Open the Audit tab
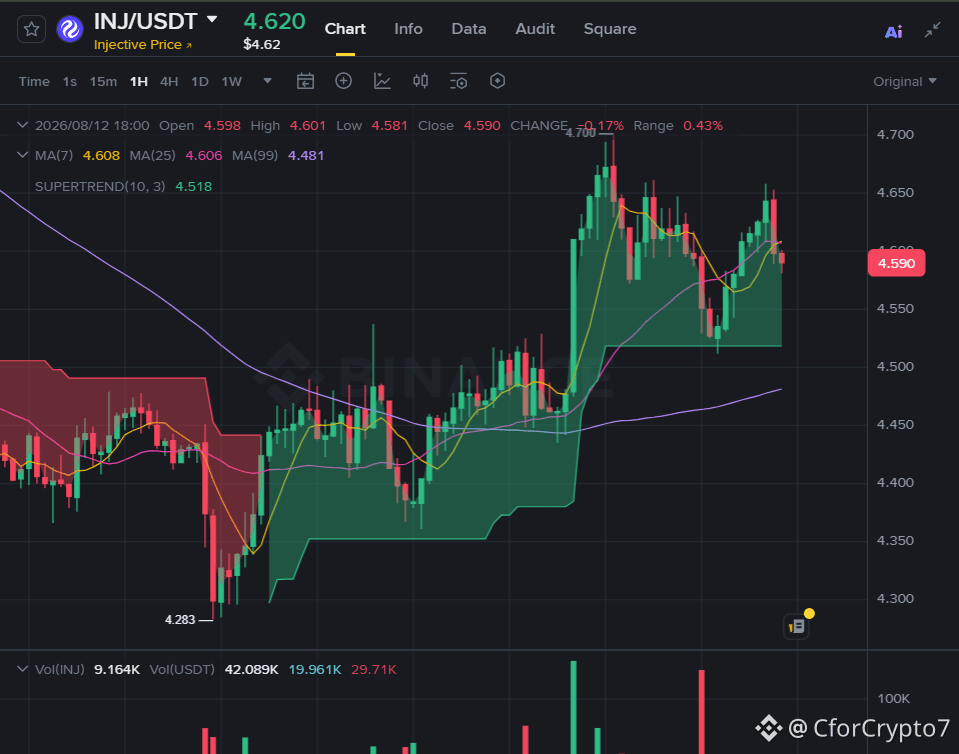Image resolution: width=959 pixels, height=754 pixels. 535,29
